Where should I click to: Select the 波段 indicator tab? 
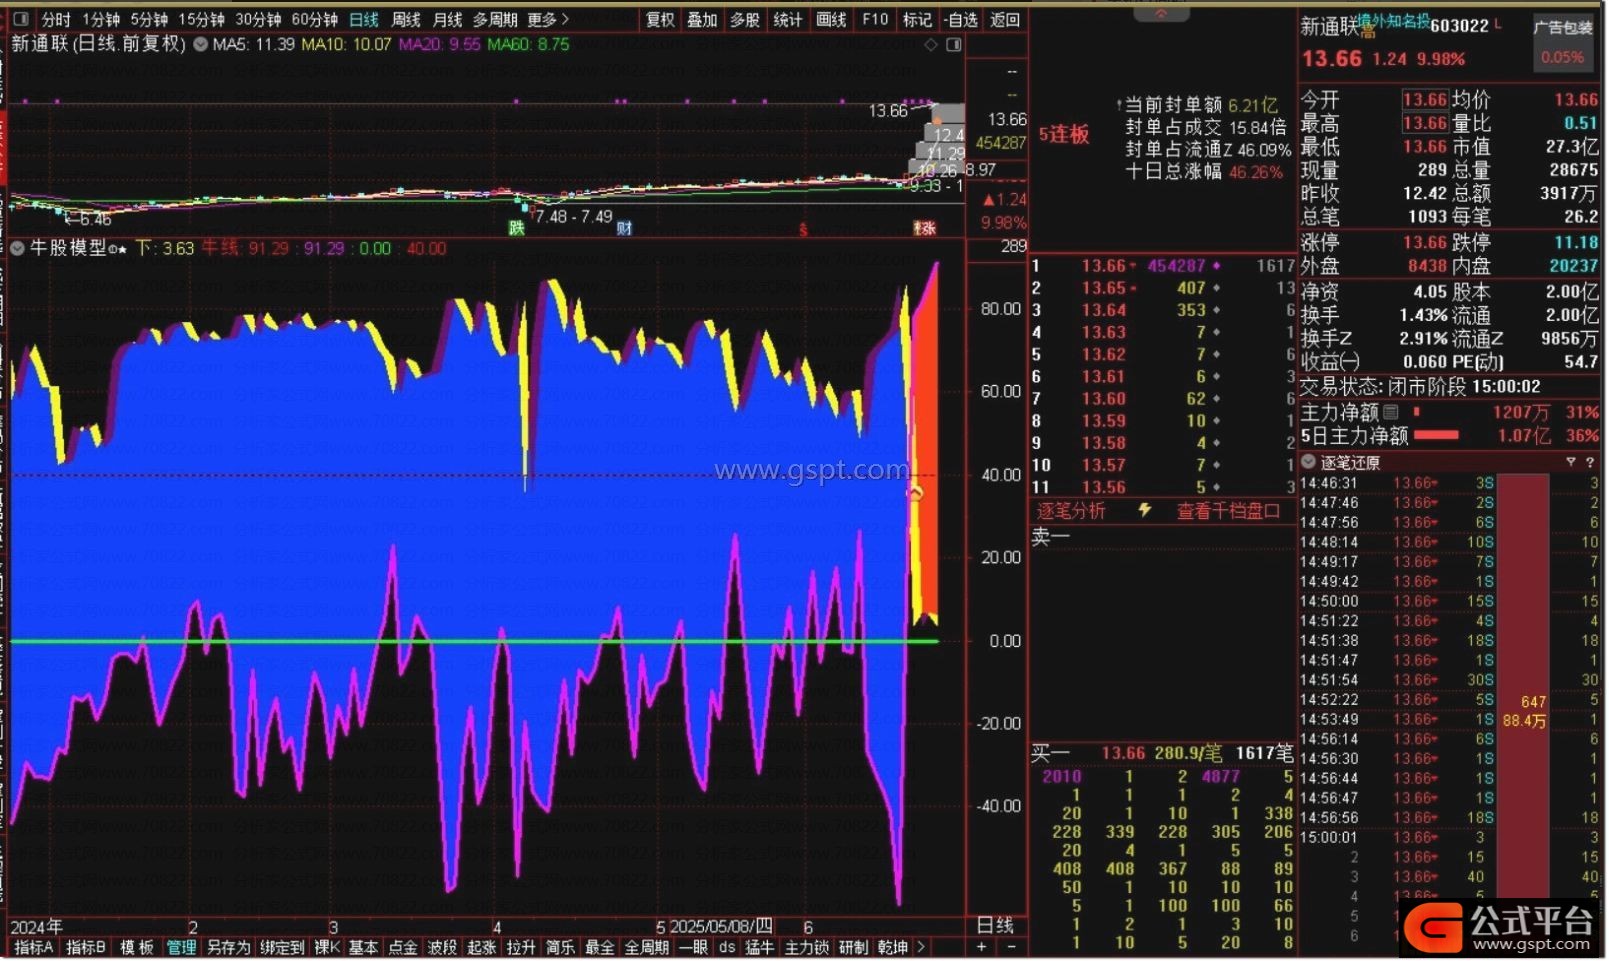(x=442, y=947)
